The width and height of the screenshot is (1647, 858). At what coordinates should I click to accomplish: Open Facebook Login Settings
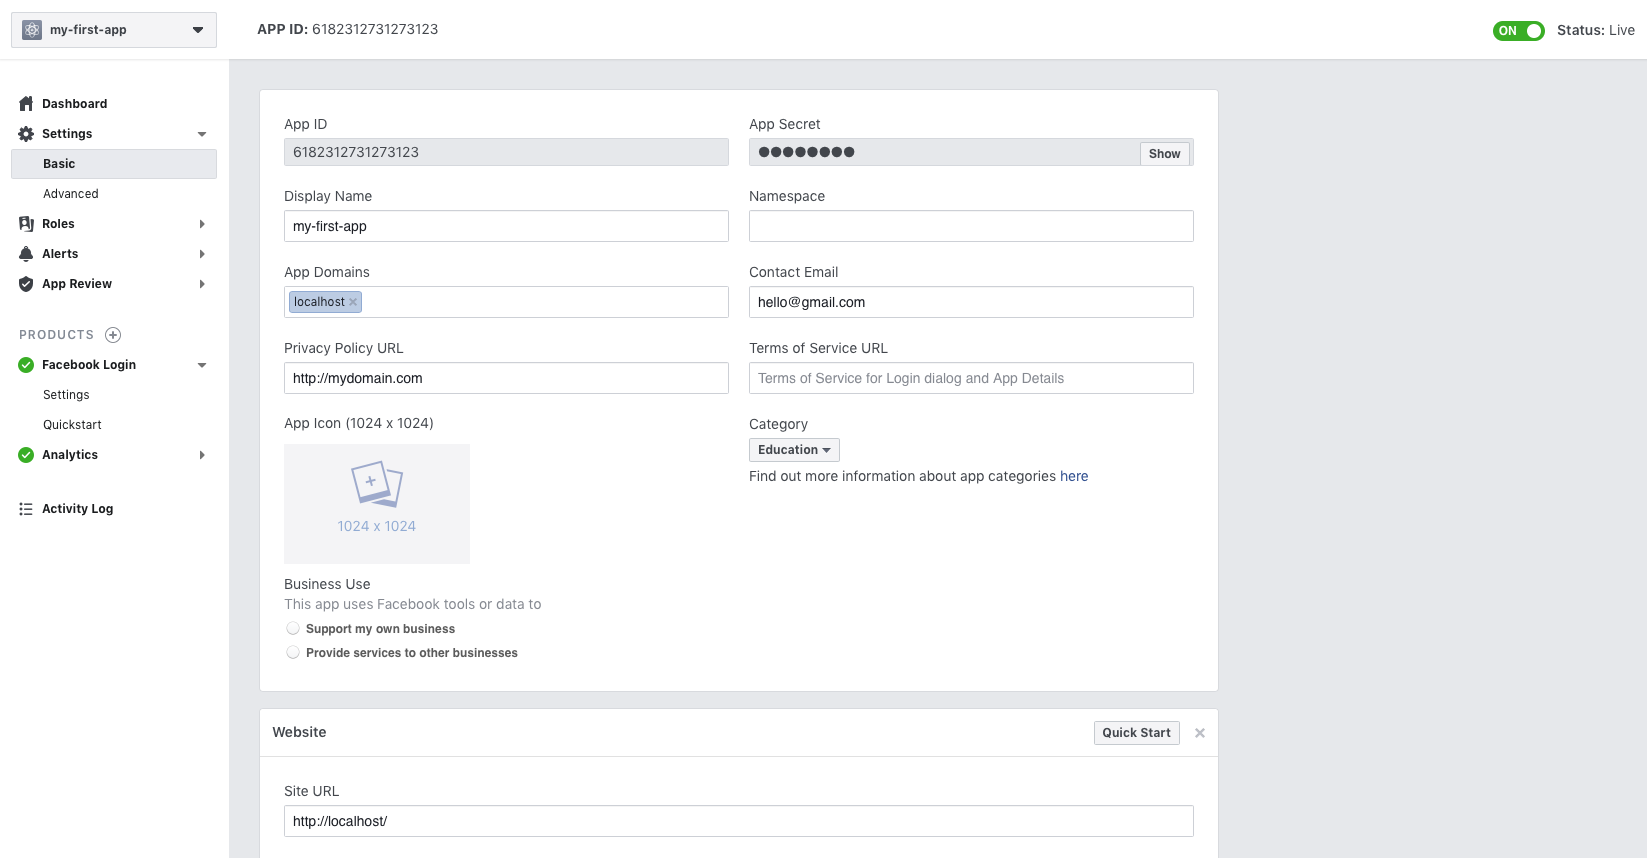tap(66, 395)
